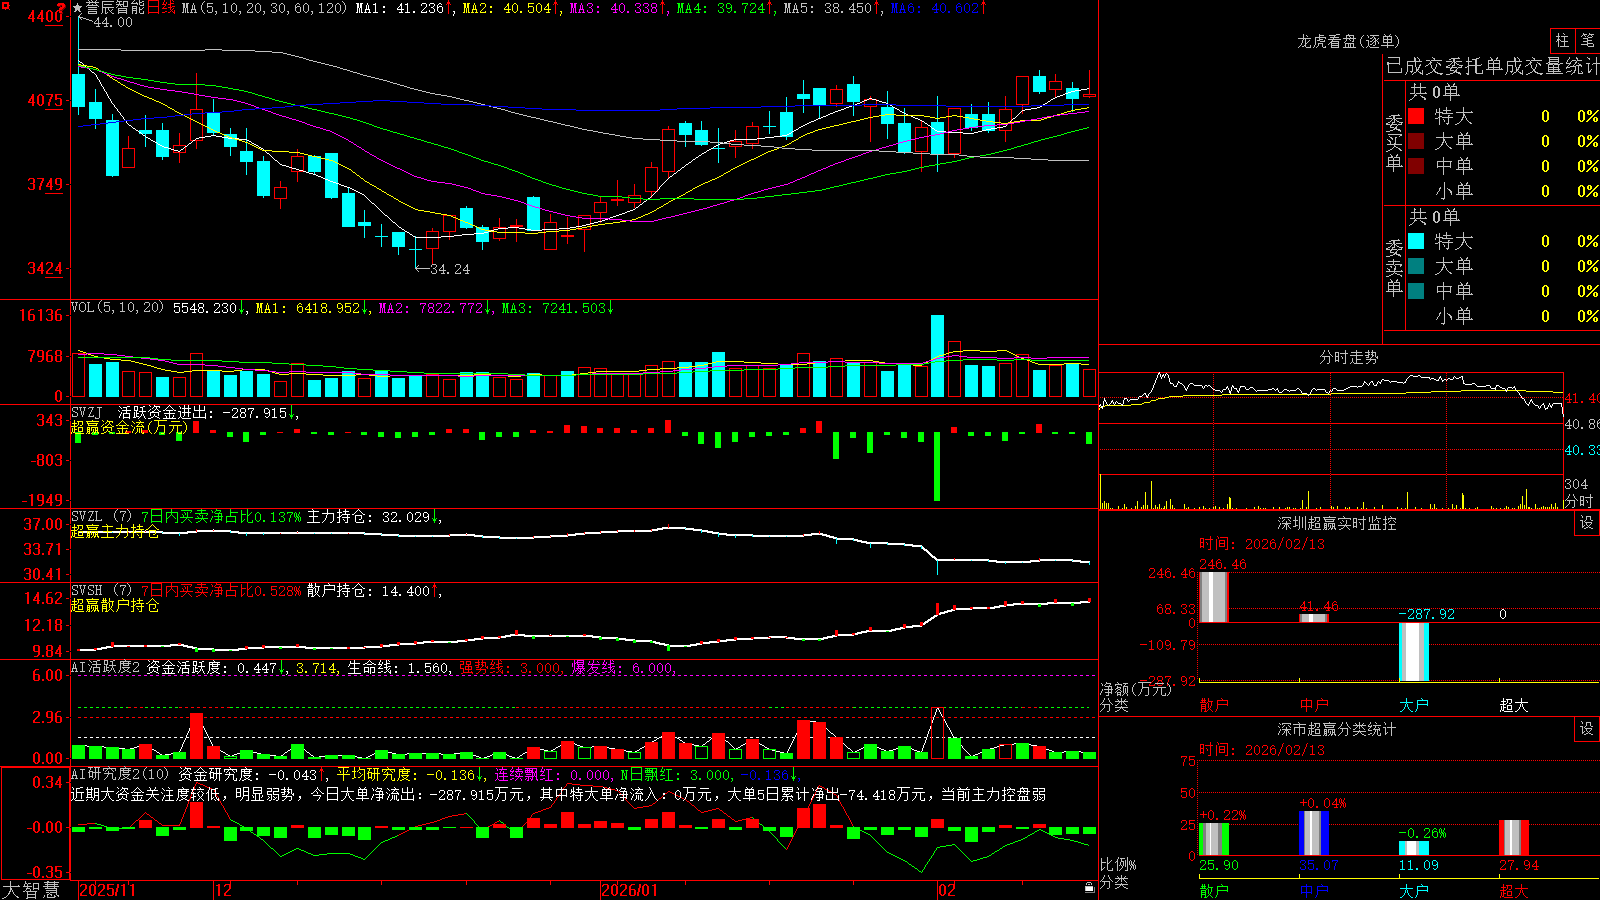Click the 34.24 low price annotation
Screen dimensions: 1600x900
[x=449, y=269]
